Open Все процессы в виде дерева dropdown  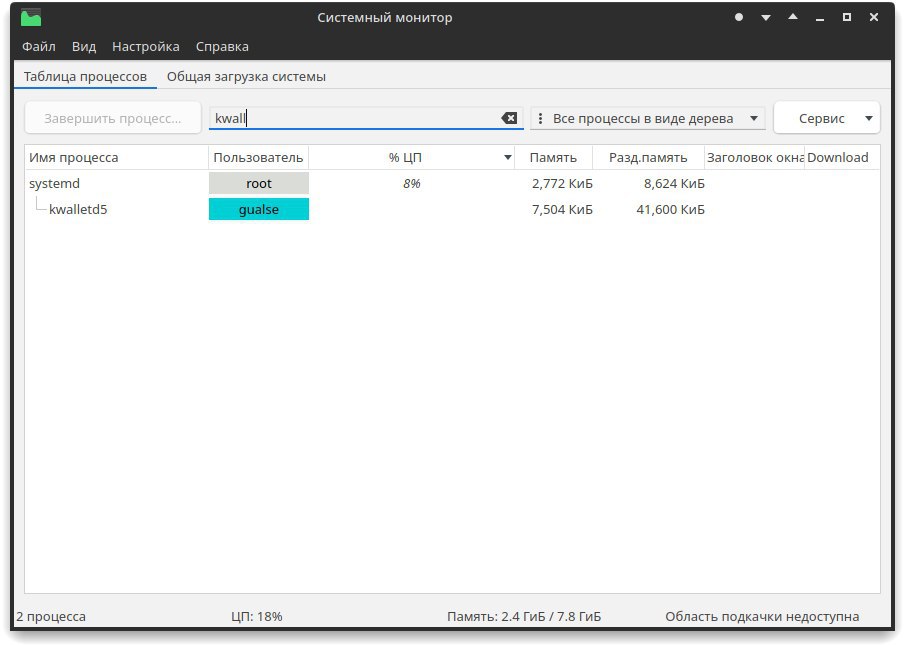(x=648, y=118)
